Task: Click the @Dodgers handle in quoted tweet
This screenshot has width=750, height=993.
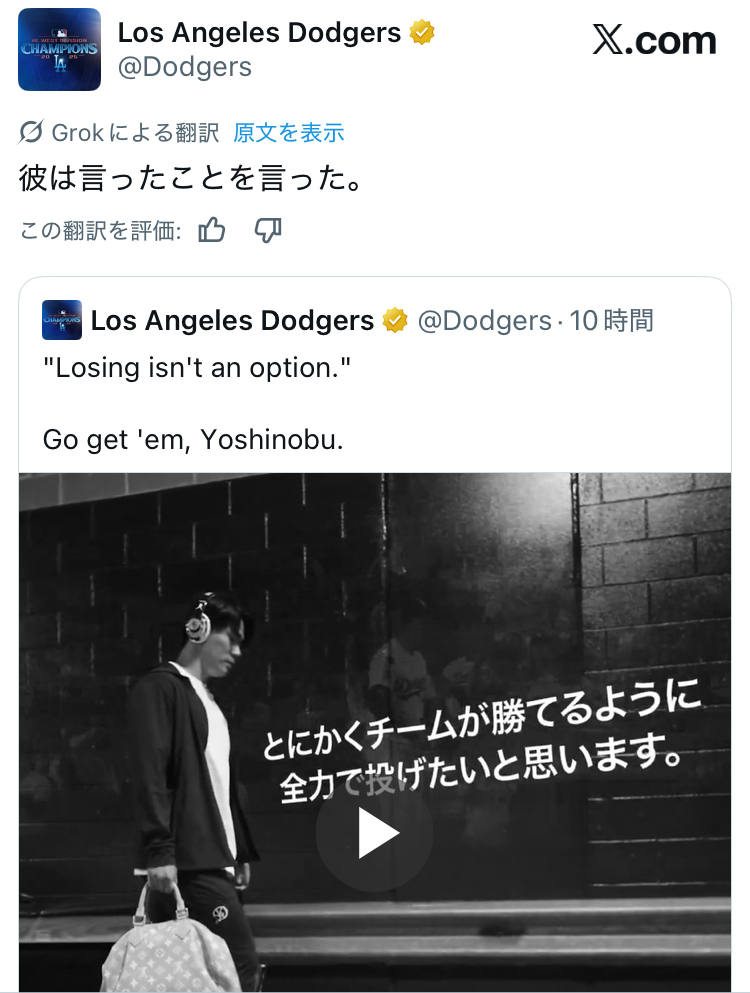Action: point(485,321)
